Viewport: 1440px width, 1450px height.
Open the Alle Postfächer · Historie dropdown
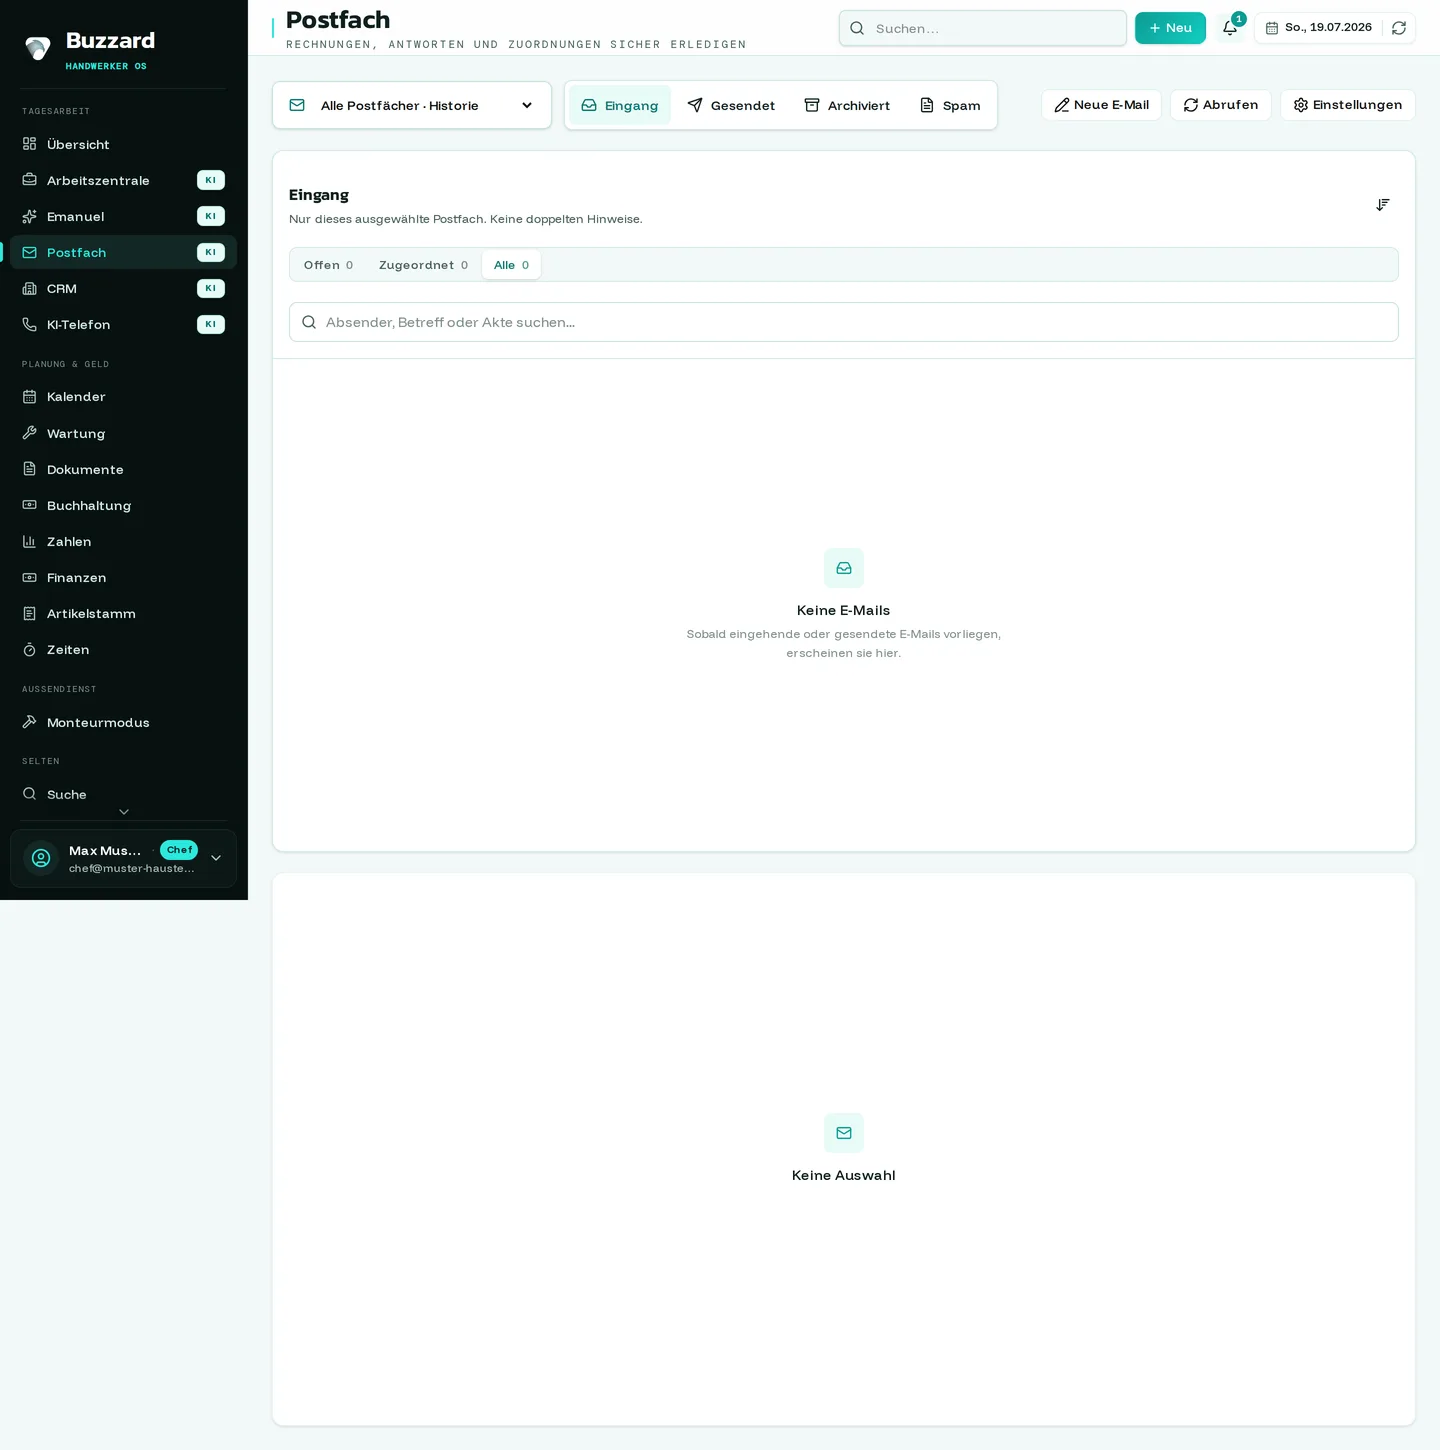pos(412,105)
